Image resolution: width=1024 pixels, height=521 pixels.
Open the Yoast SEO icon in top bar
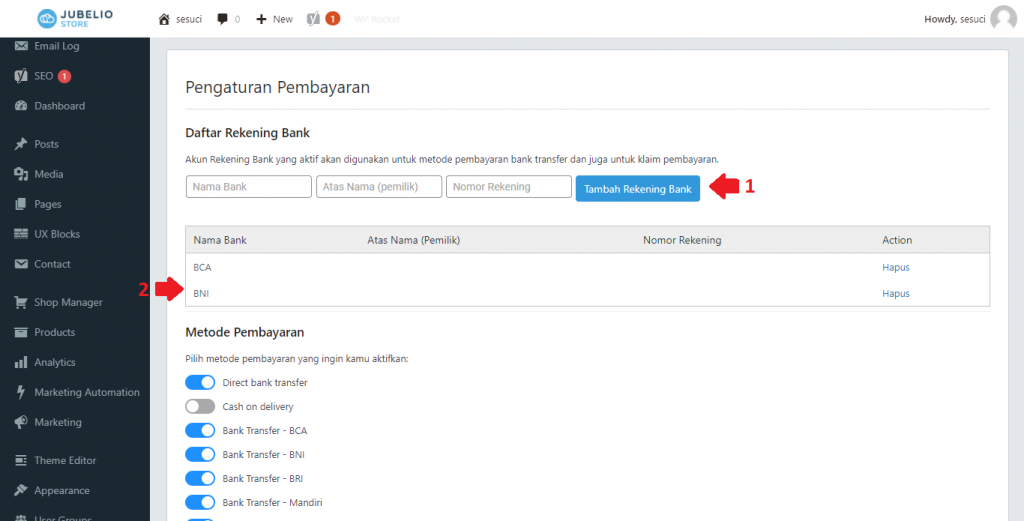(313, 19)
